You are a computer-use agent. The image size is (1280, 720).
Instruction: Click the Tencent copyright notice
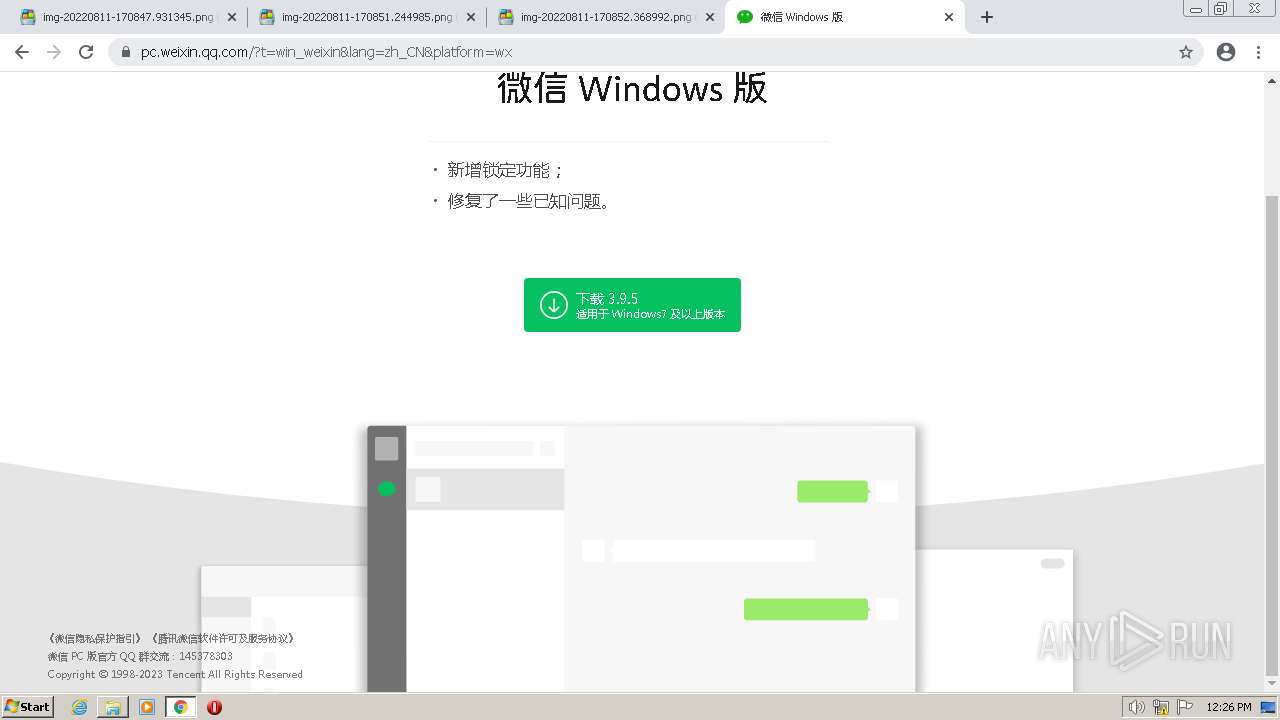coord(175,674)
